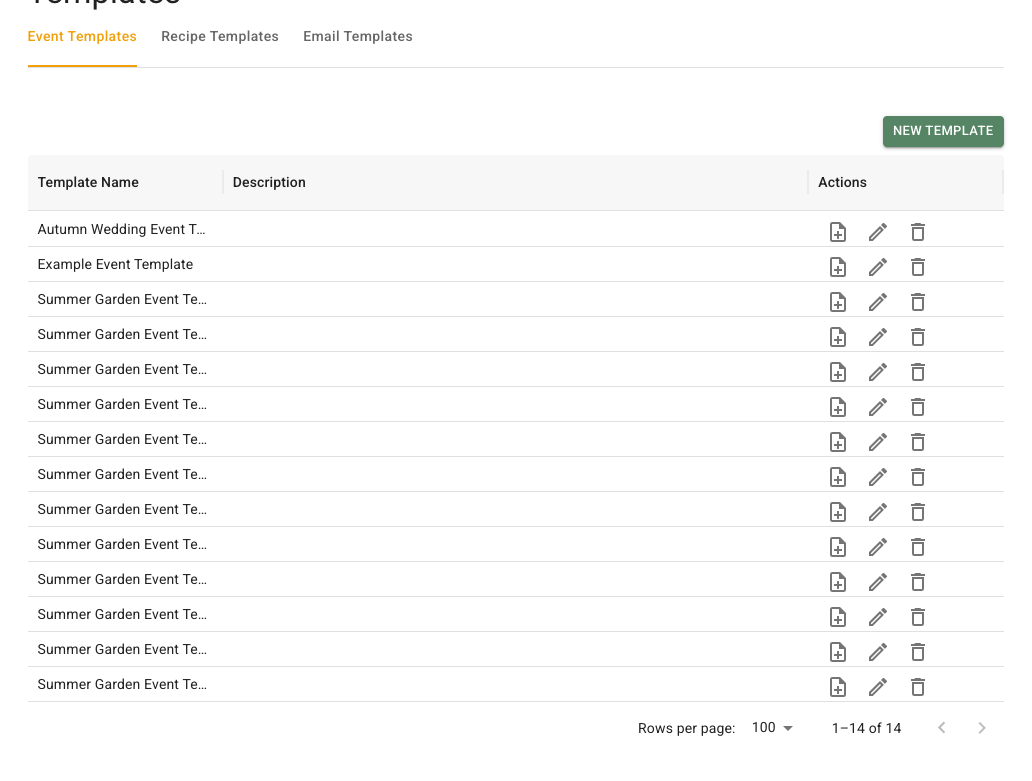
Task: Create event from last Summer Garden template
Action: pyautogui.click(x=837, y=687)
